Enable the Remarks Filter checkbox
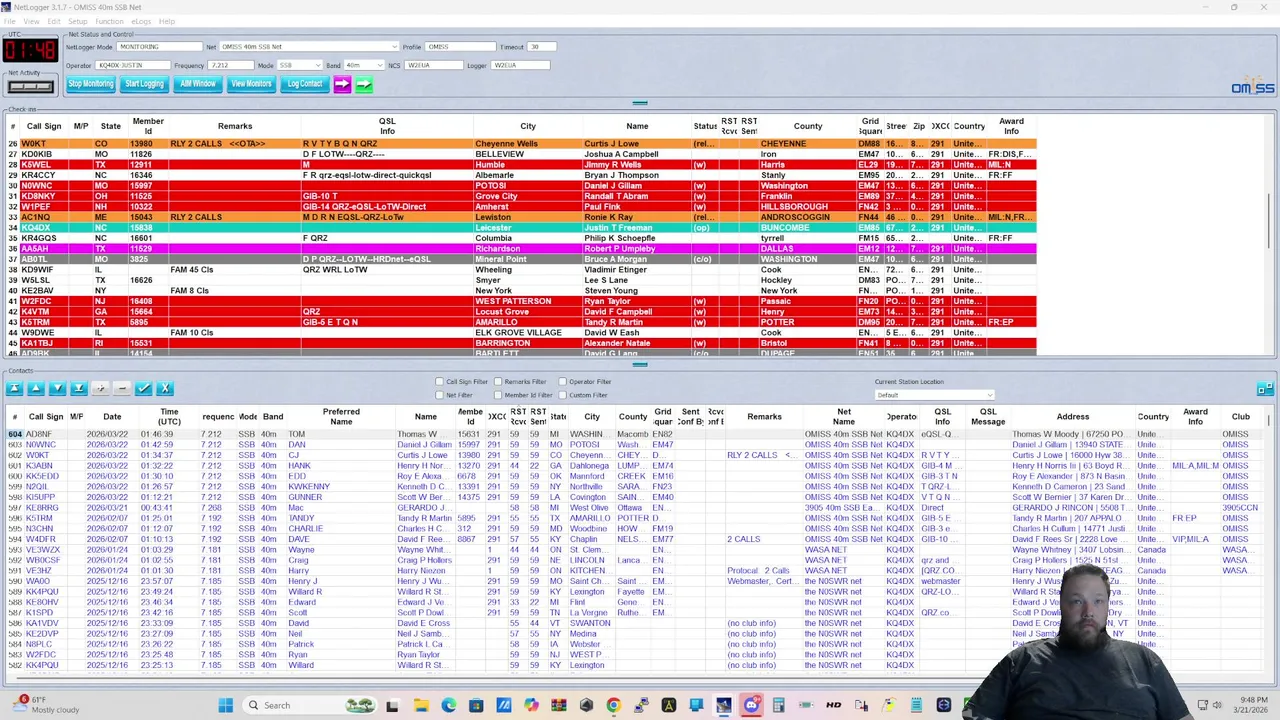This screenshot has width=1280, height=720. [x=498, y=382]
